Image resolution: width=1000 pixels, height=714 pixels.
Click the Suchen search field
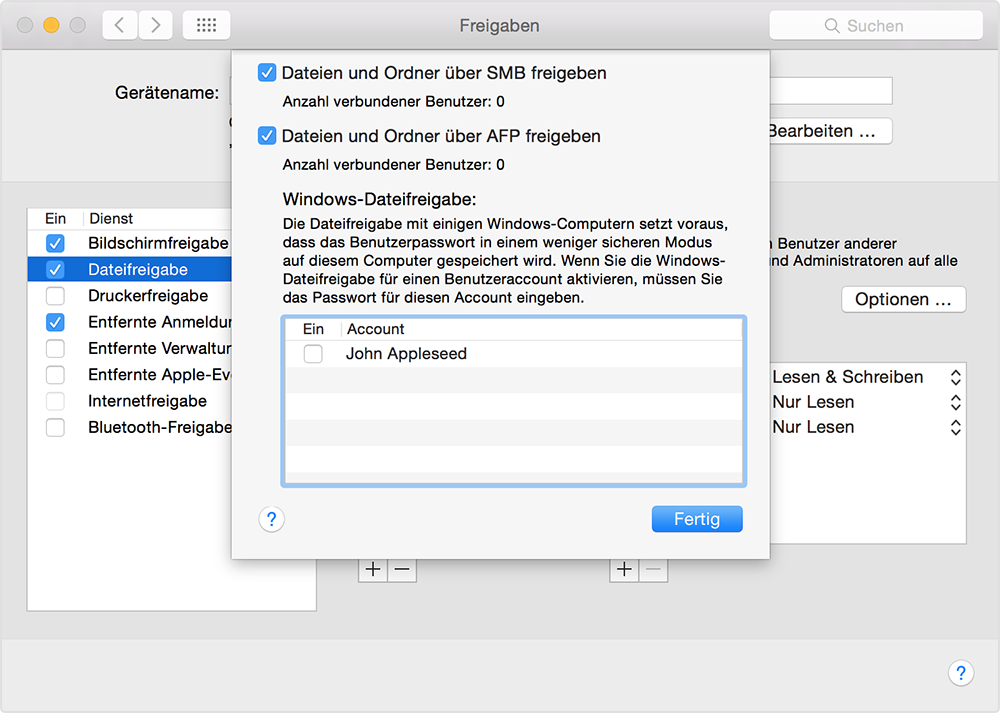[874, 26]
